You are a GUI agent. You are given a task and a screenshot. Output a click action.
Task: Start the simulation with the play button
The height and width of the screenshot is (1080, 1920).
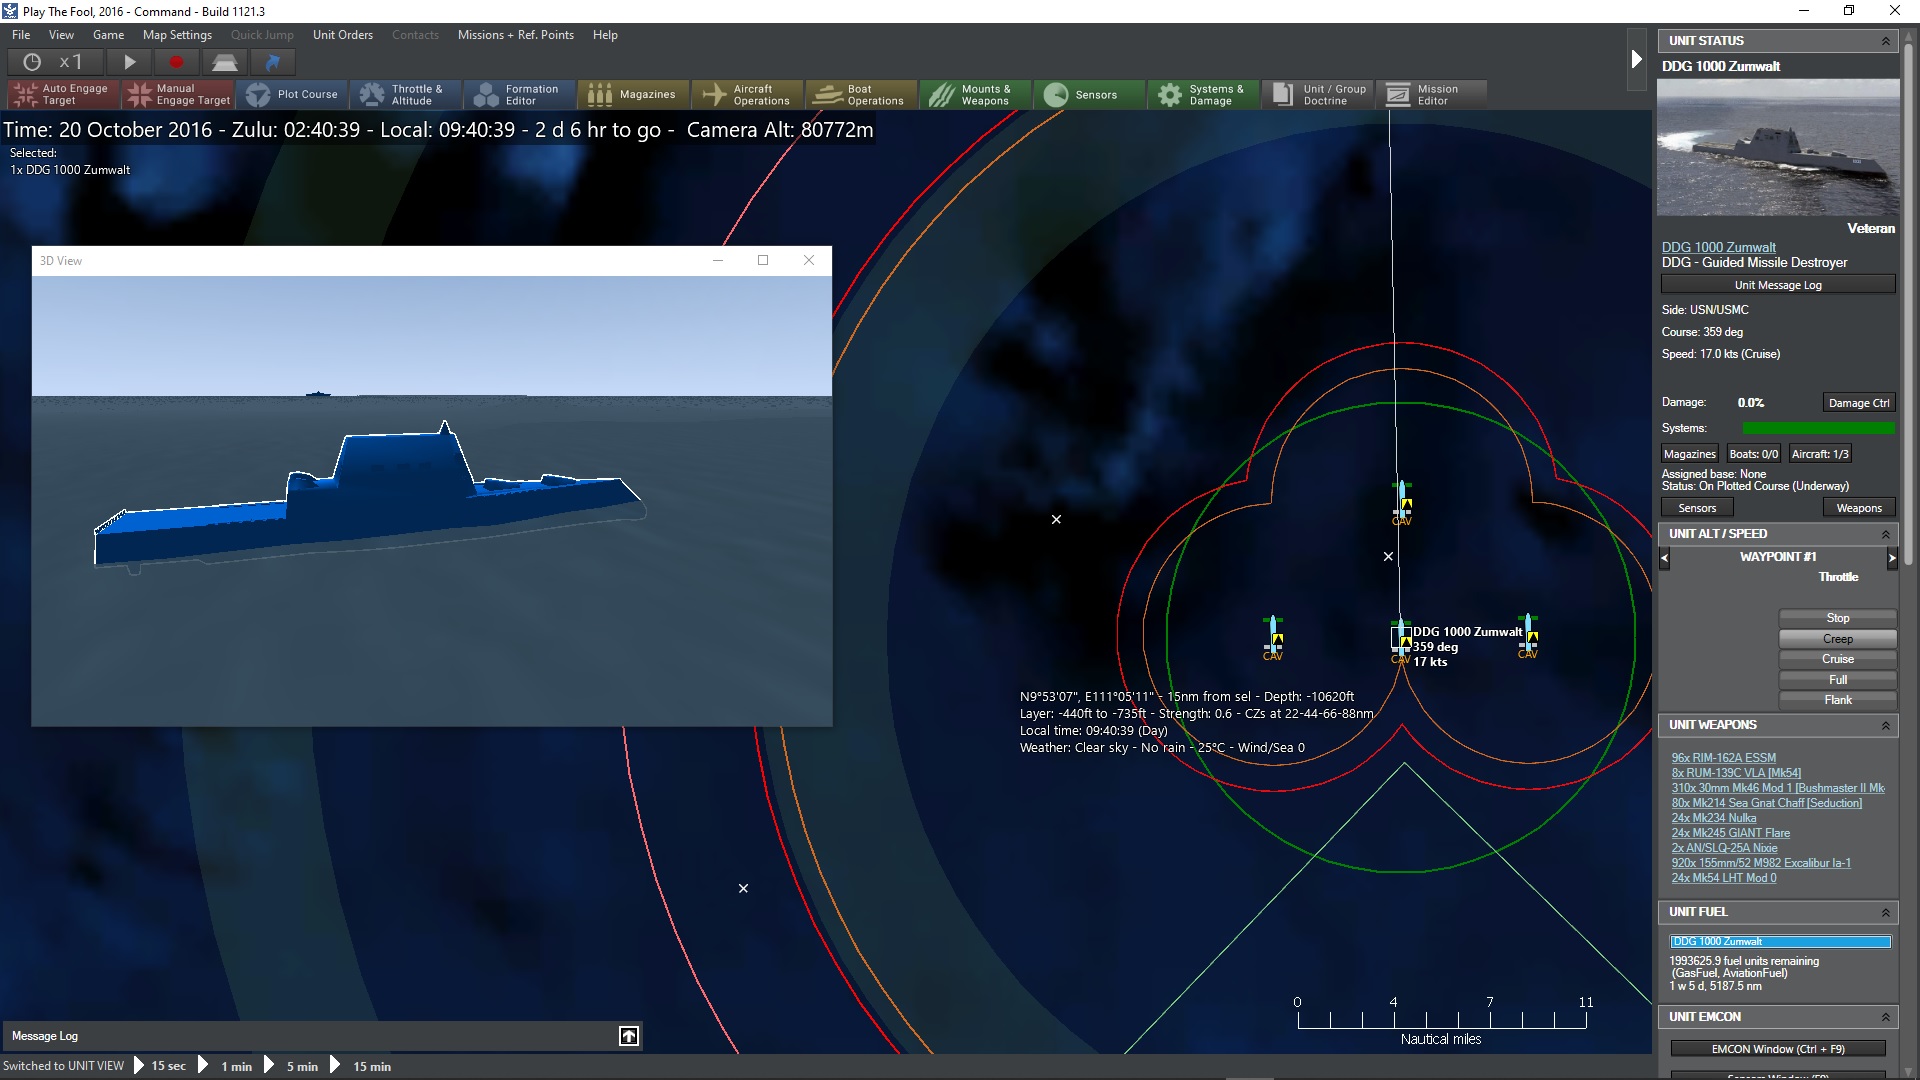pos(129,62)
